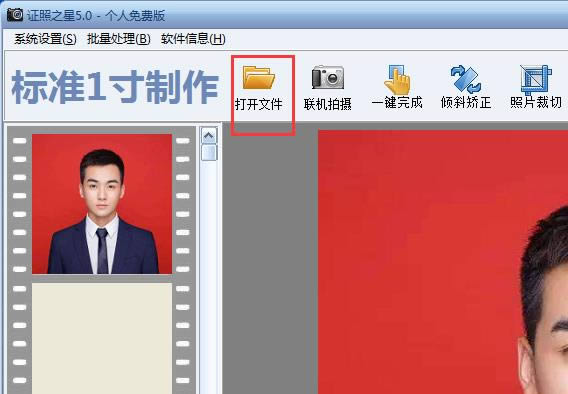Open a file with the folder icon

(x=259, y=77)
